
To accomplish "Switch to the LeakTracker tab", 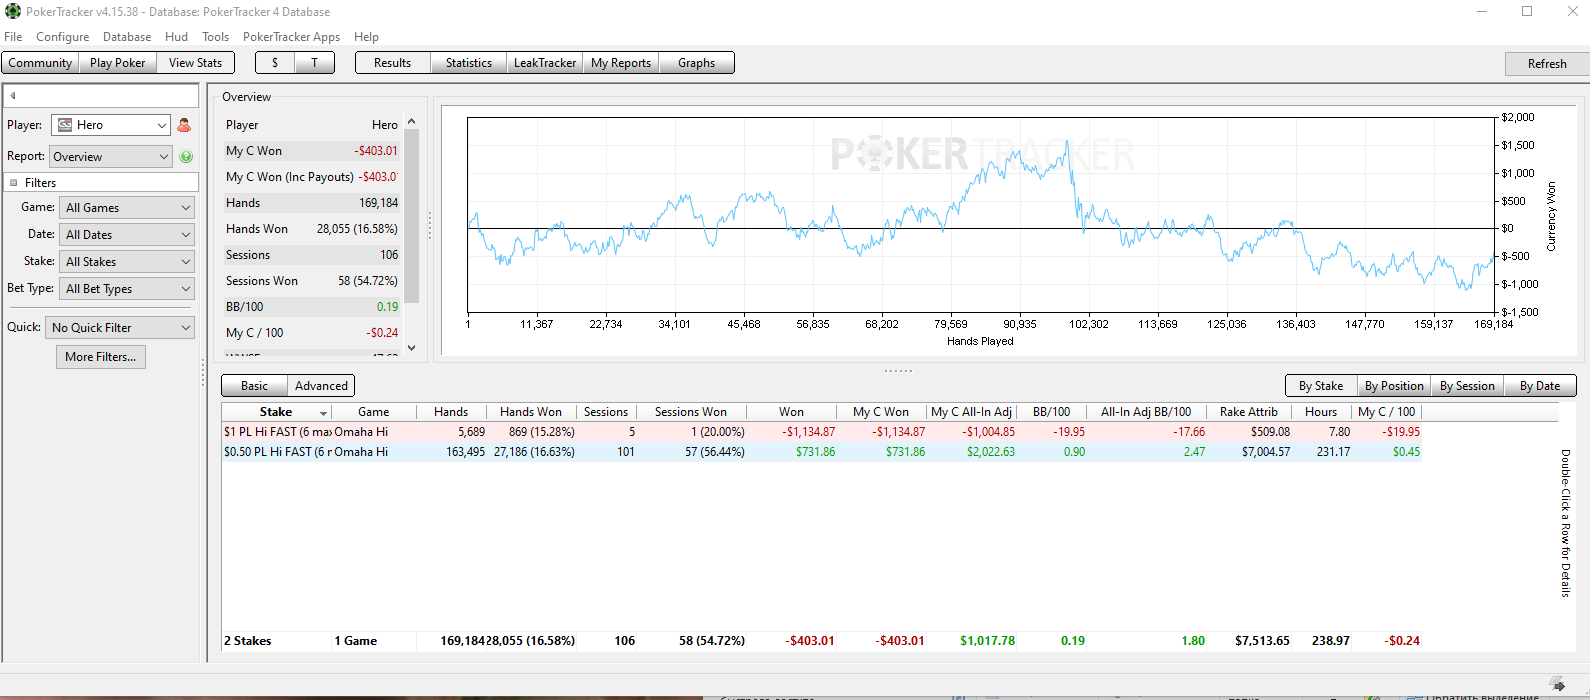I will [545, 63].
